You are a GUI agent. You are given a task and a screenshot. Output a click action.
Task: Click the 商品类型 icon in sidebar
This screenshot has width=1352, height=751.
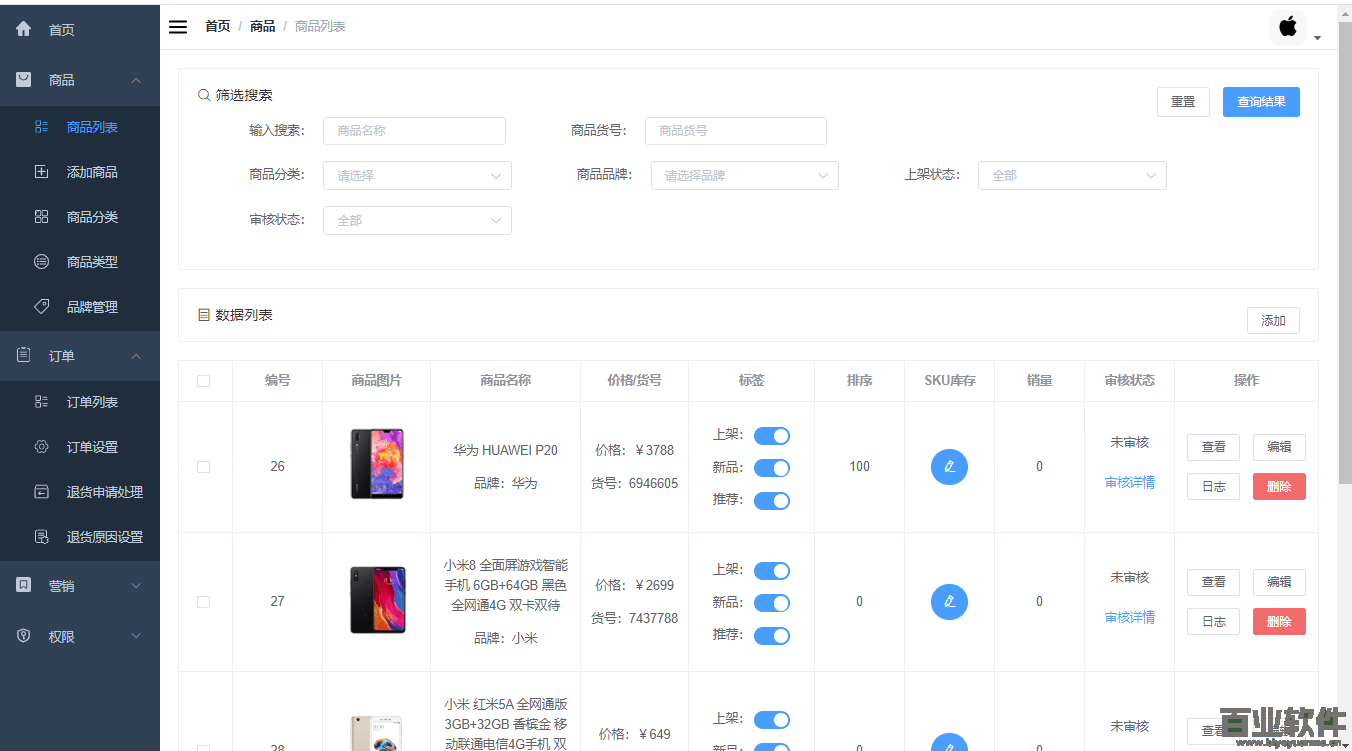click(41, 262)
